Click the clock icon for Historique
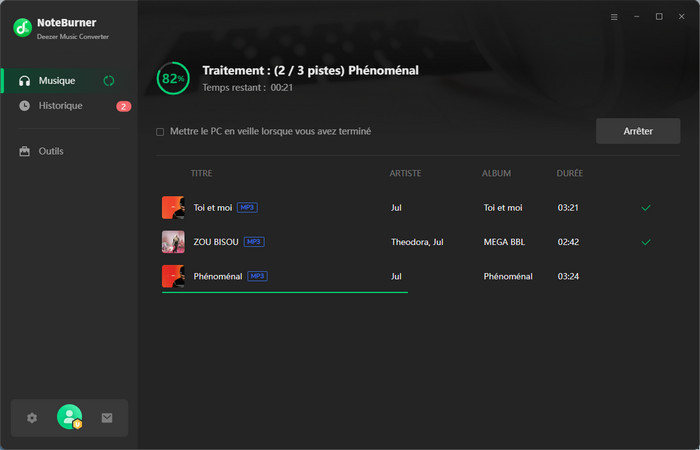 [25, 106]
